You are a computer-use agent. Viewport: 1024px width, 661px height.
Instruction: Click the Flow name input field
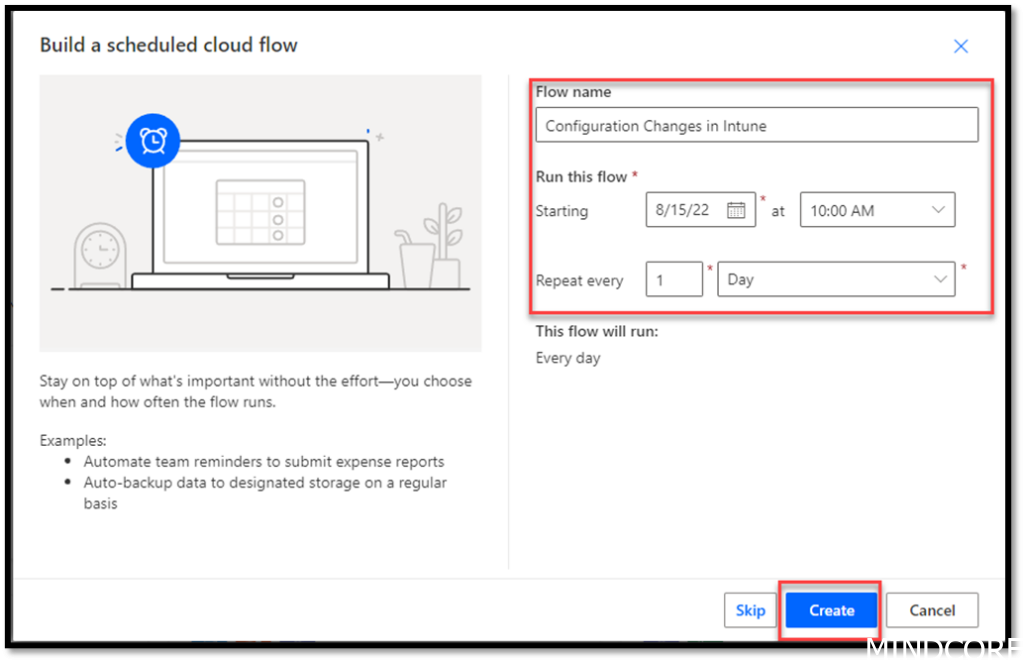(756, 125)
